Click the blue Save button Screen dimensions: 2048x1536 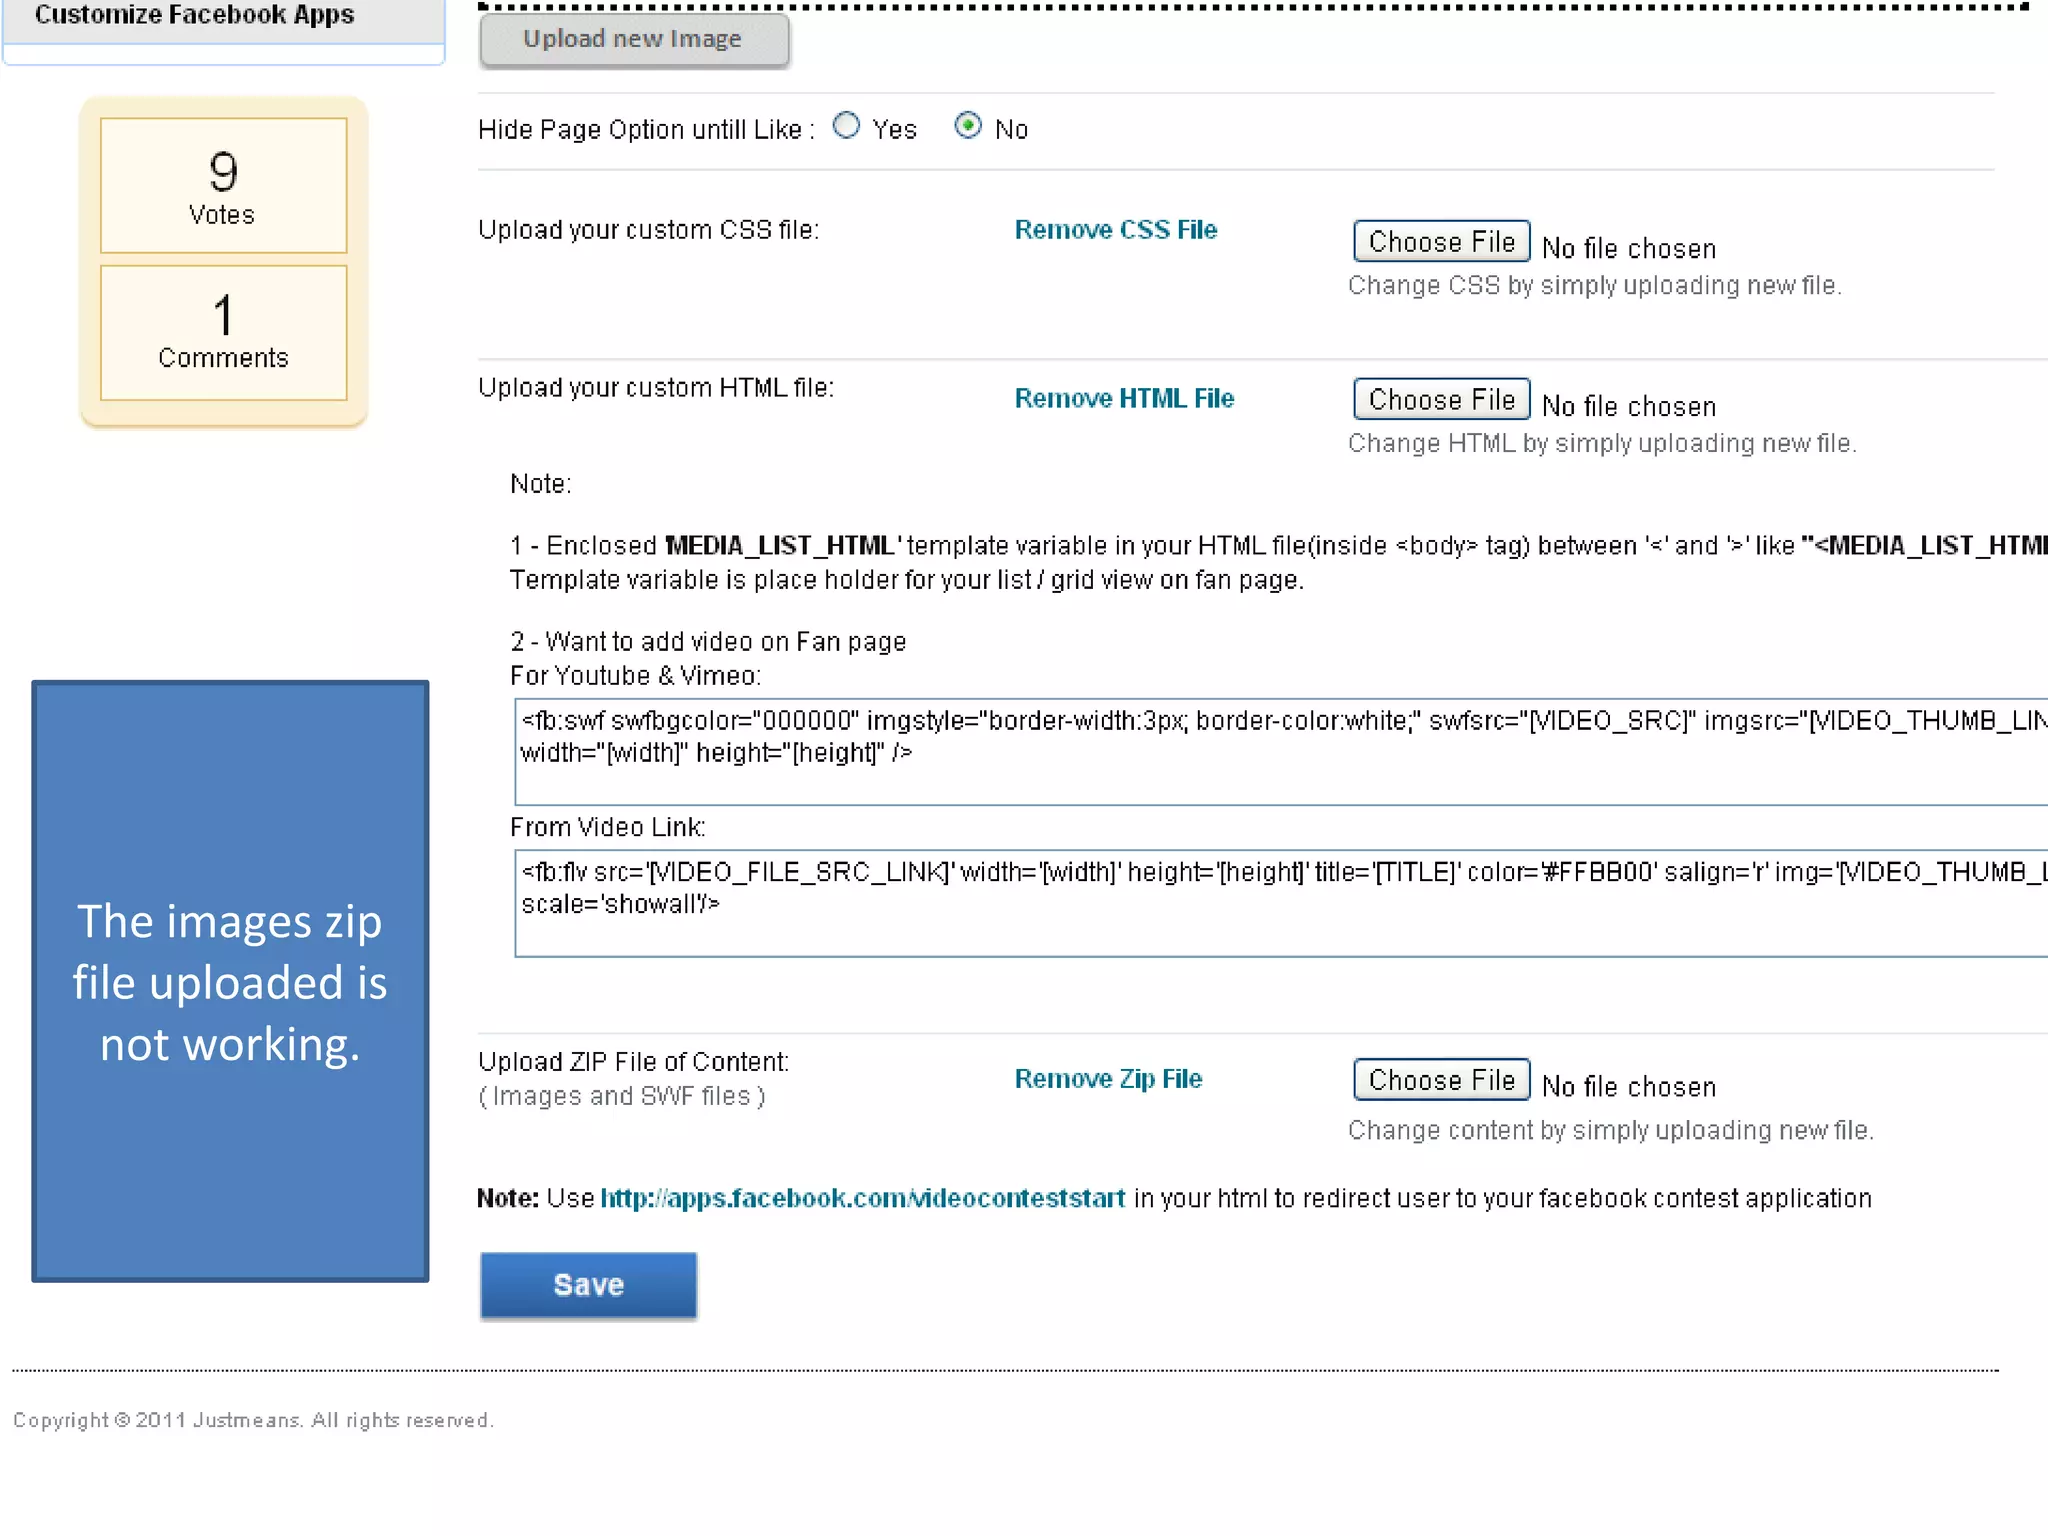point(588,1285)
